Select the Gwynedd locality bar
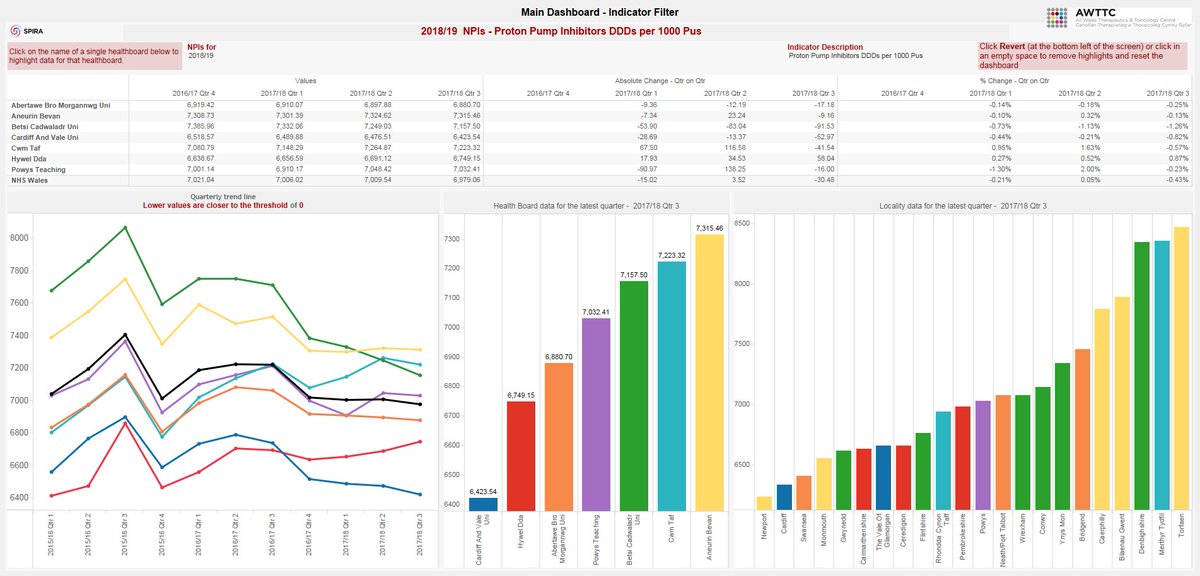The height and width of the screenshot is (576, 1200). coord(845,480)
